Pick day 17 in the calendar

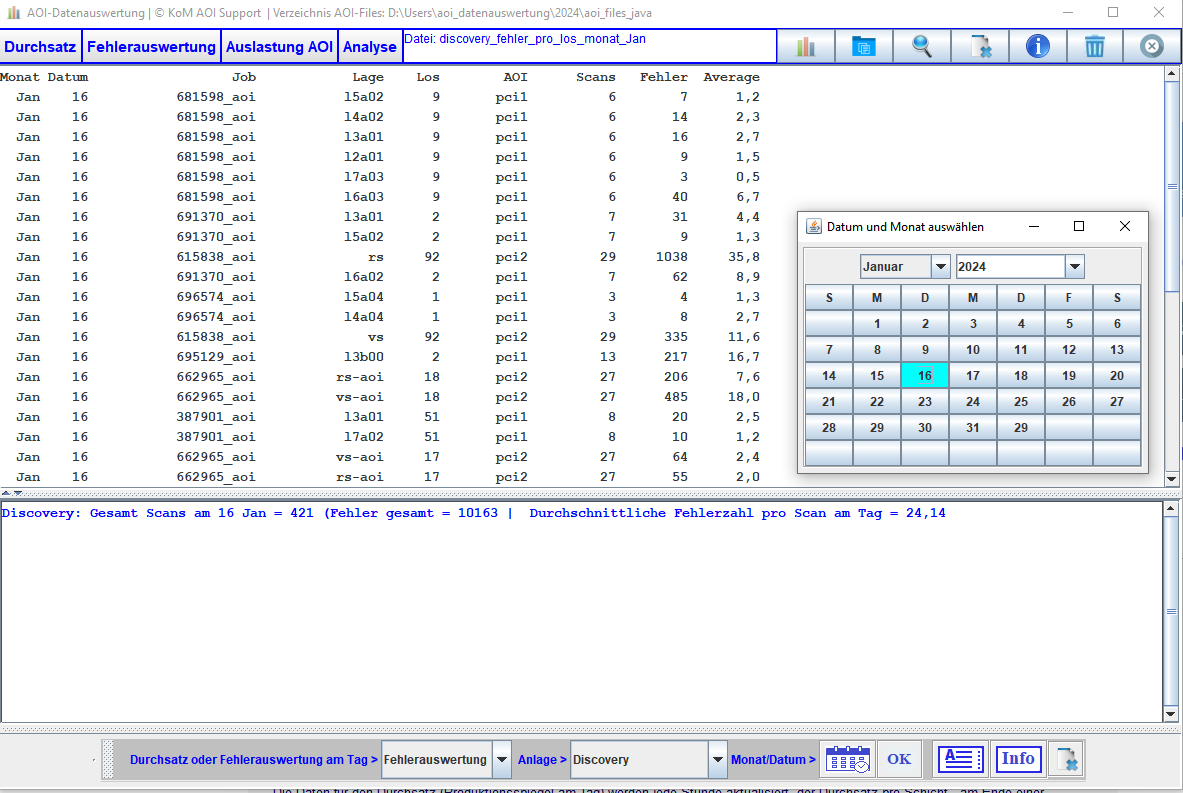click(x=973, y=376)
